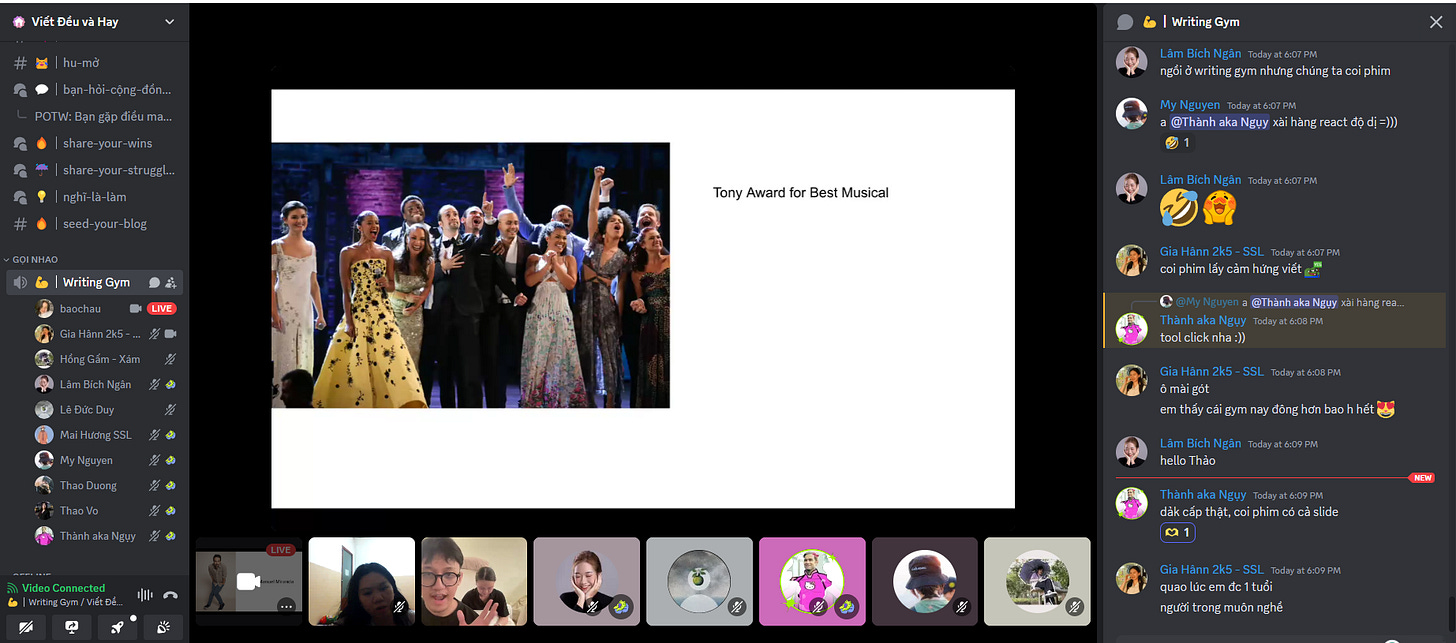The width and height of the screenshot is (1456, 643).
Task: Click the video tile of the woman by the door
Action: [361, 581]
